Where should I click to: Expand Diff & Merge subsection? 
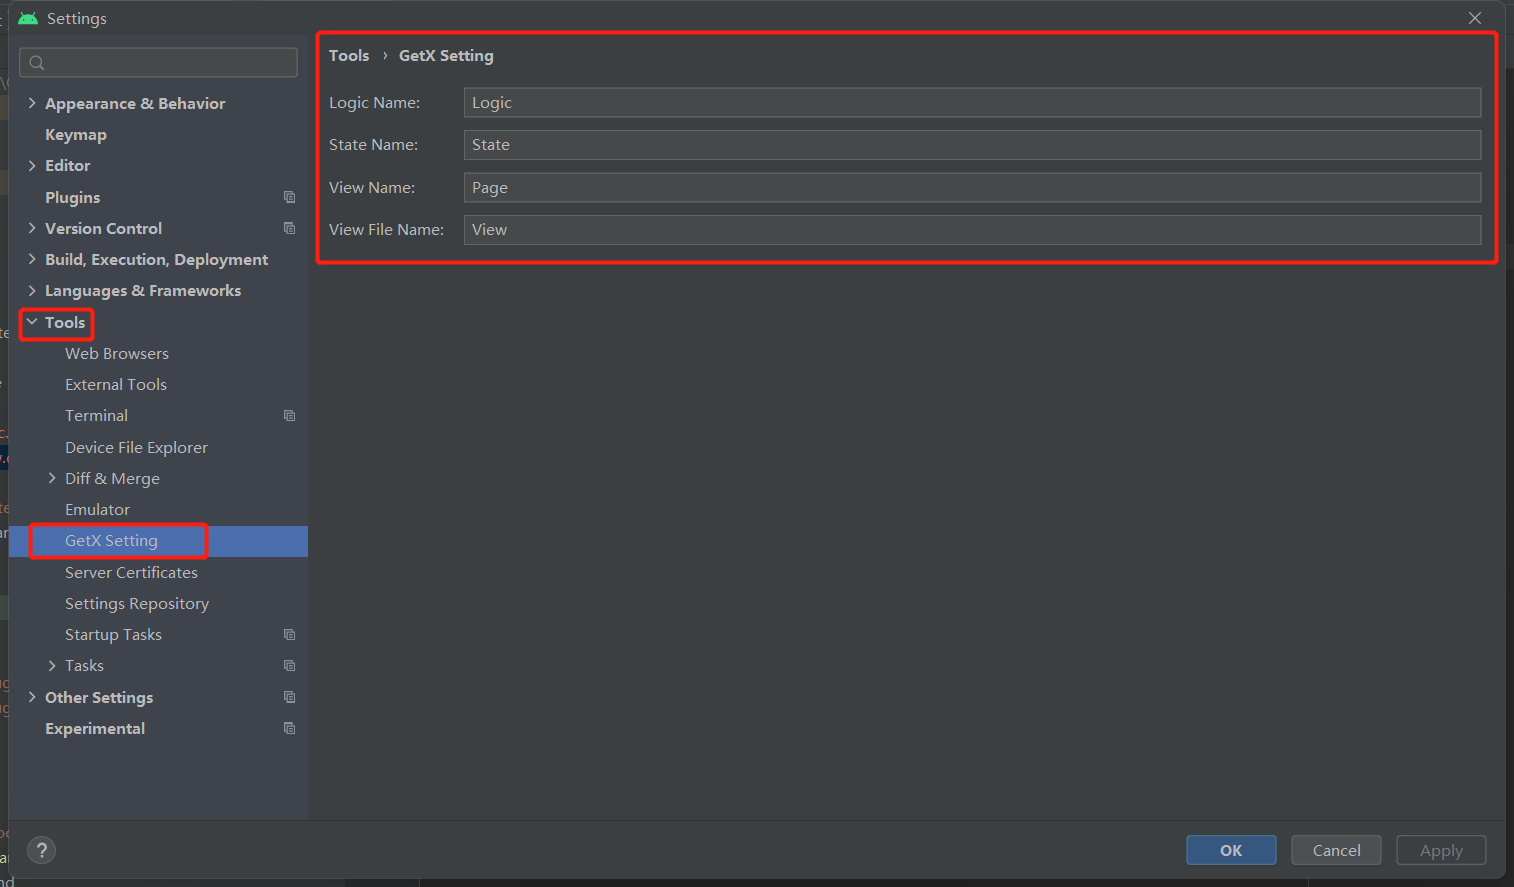pos(52,478)
